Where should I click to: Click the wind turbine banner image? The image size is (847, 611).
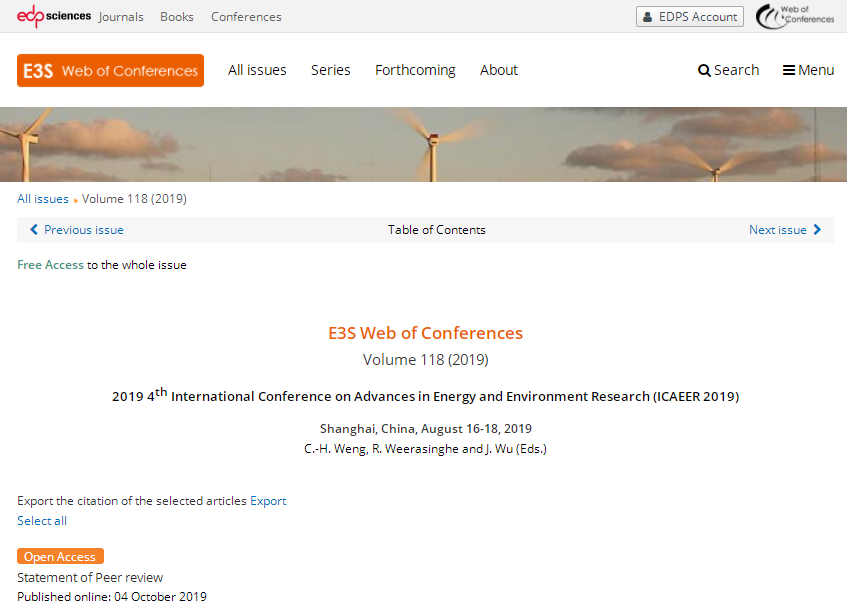424,144
